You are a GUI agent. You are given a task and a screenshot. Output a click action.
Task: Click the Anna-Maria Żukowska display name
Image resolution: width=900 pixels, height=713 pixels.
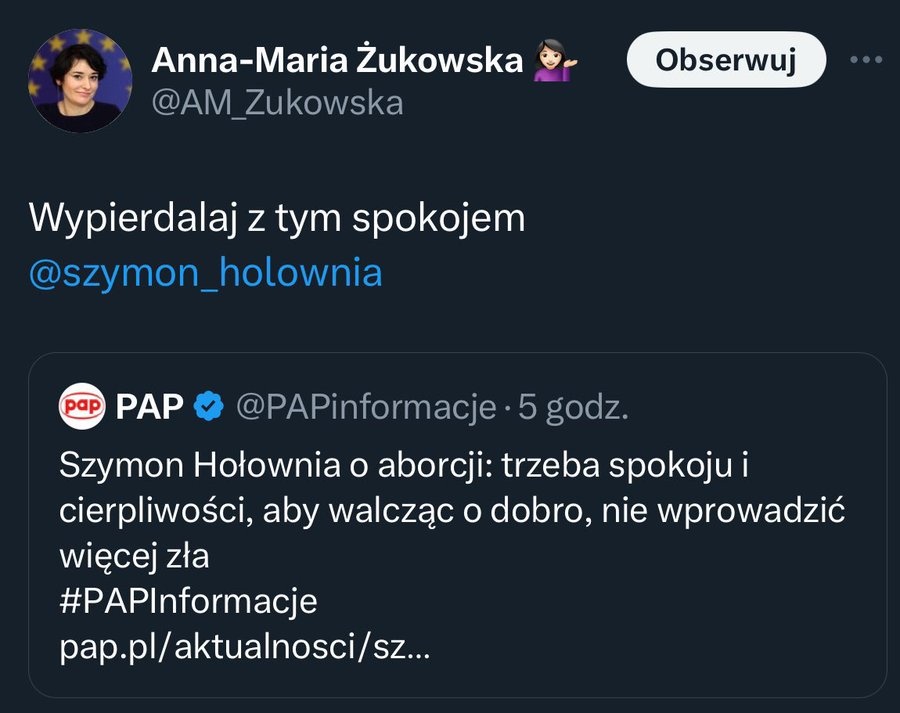337,61
